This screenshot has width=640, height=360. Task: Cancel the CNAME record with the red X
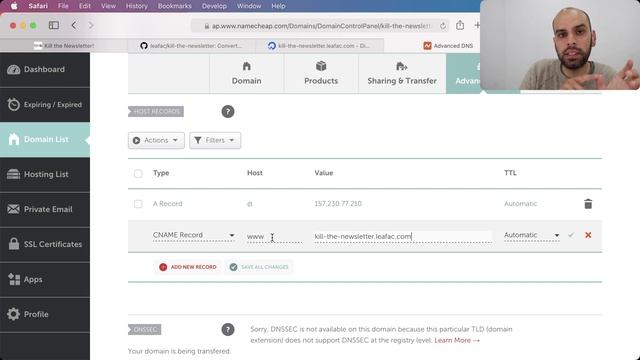(588, 235)
